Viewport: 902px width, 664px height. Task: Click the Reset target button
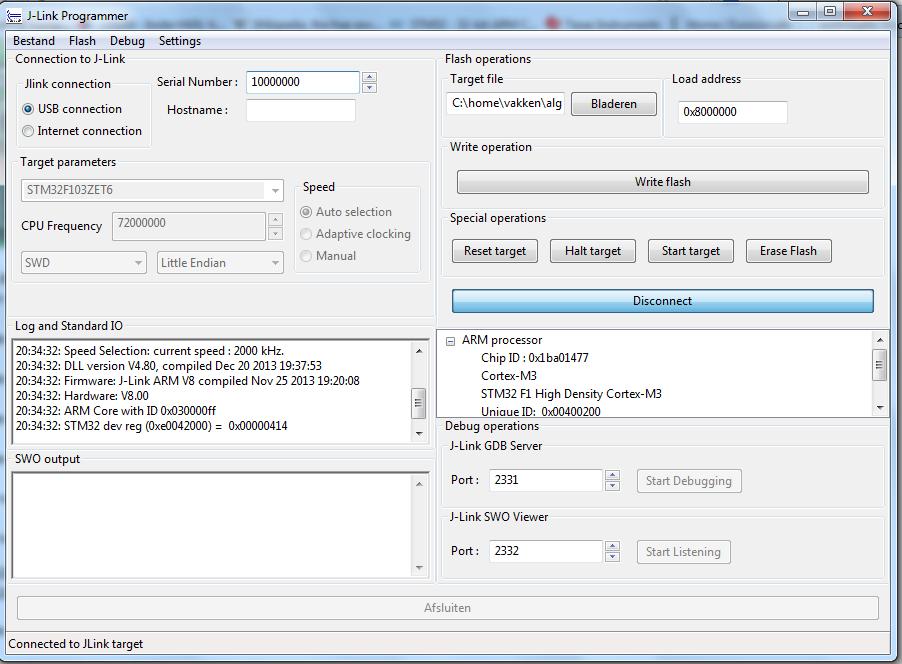(x=495, y=251)
